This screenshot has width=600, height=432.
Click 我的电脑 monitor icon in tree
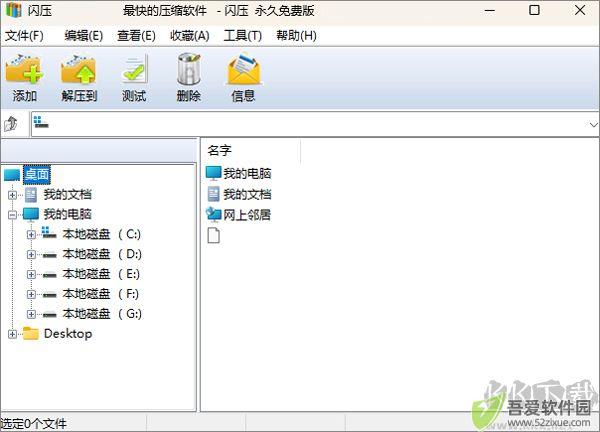[31, 215]
